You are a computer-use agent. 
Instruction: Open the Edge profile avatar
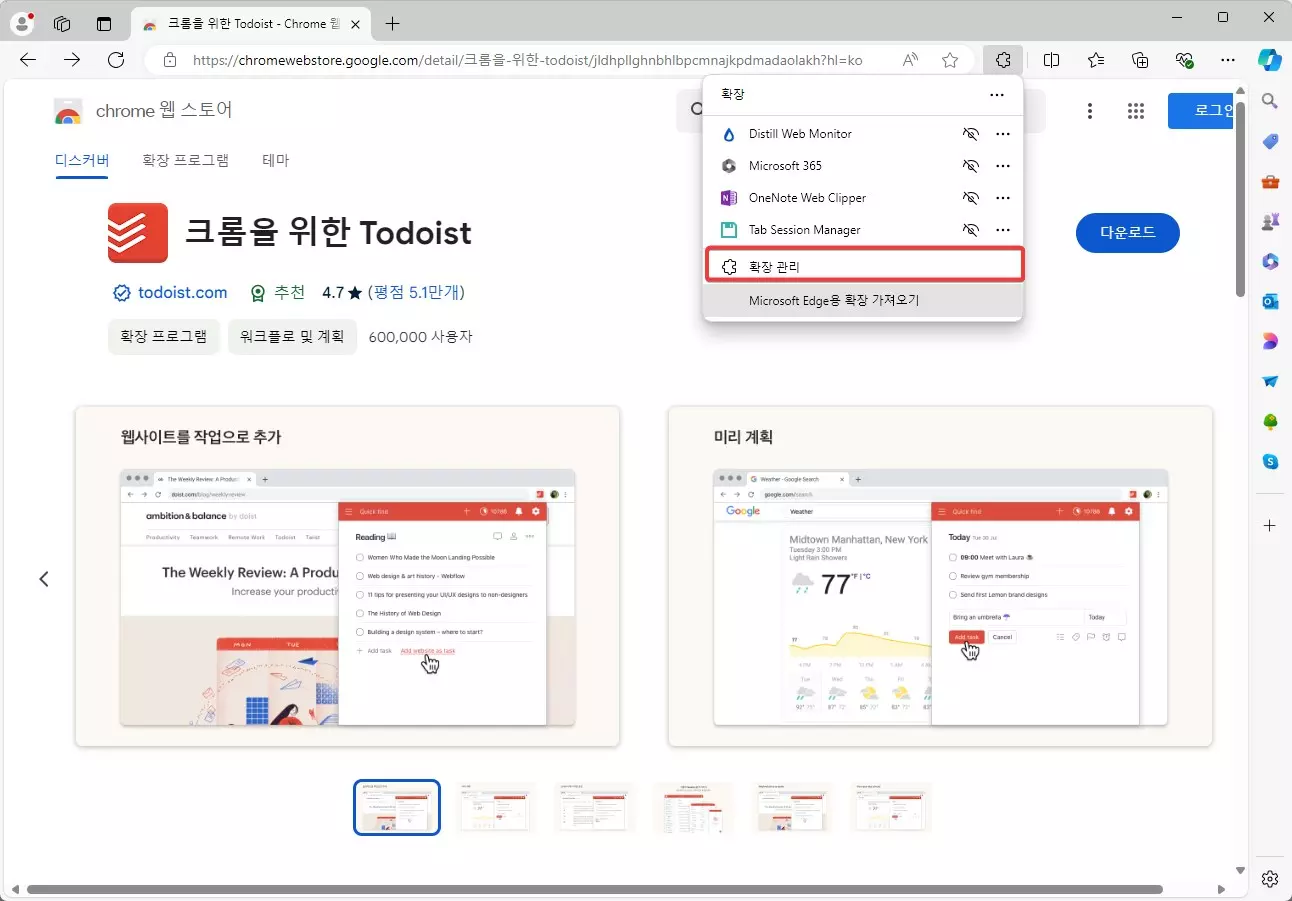point(21,23)
